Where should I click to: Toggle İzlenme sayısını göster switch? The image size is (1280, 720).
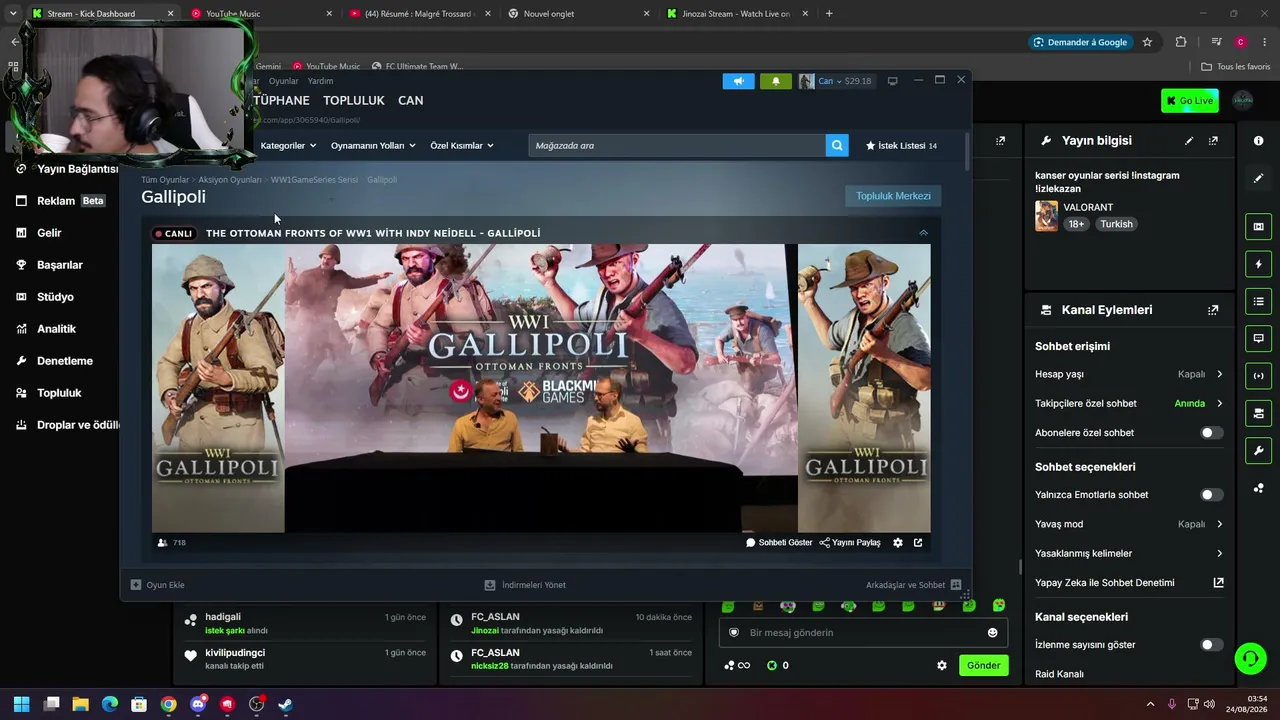(x=1211, y=645)
